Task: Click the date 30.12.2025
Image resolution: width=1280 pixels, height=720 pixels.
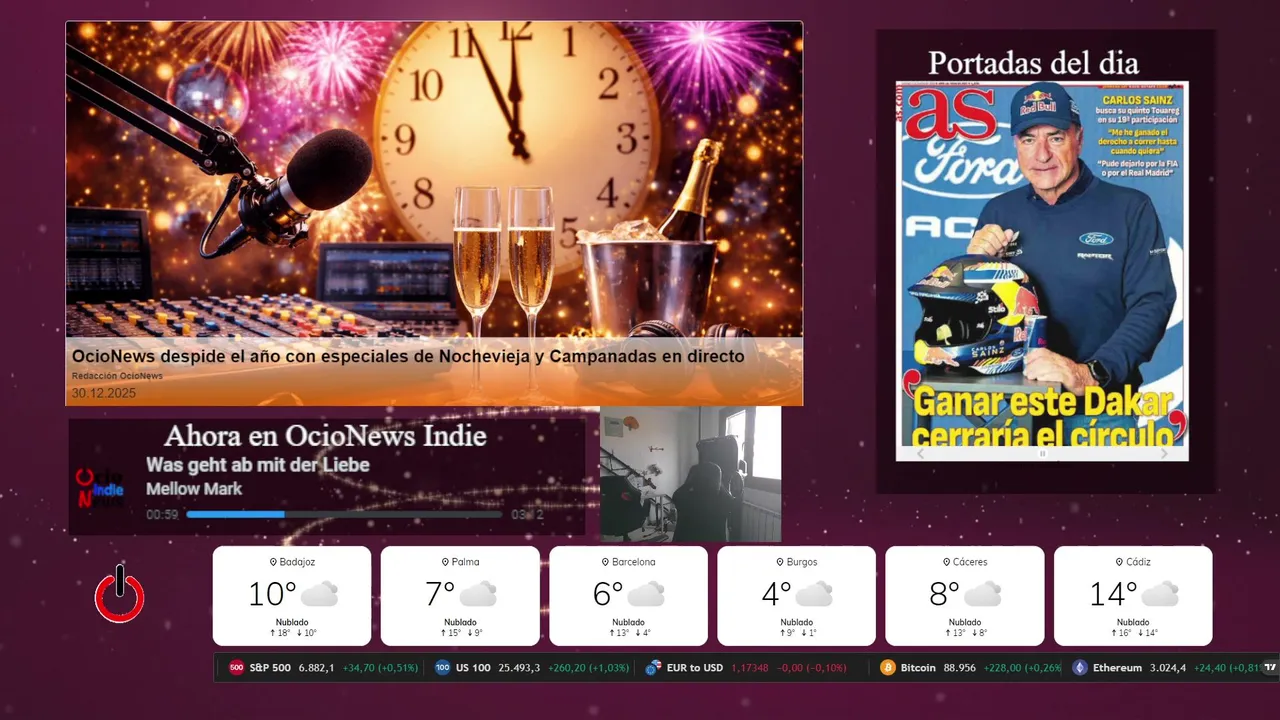Action: click(103, 393)
